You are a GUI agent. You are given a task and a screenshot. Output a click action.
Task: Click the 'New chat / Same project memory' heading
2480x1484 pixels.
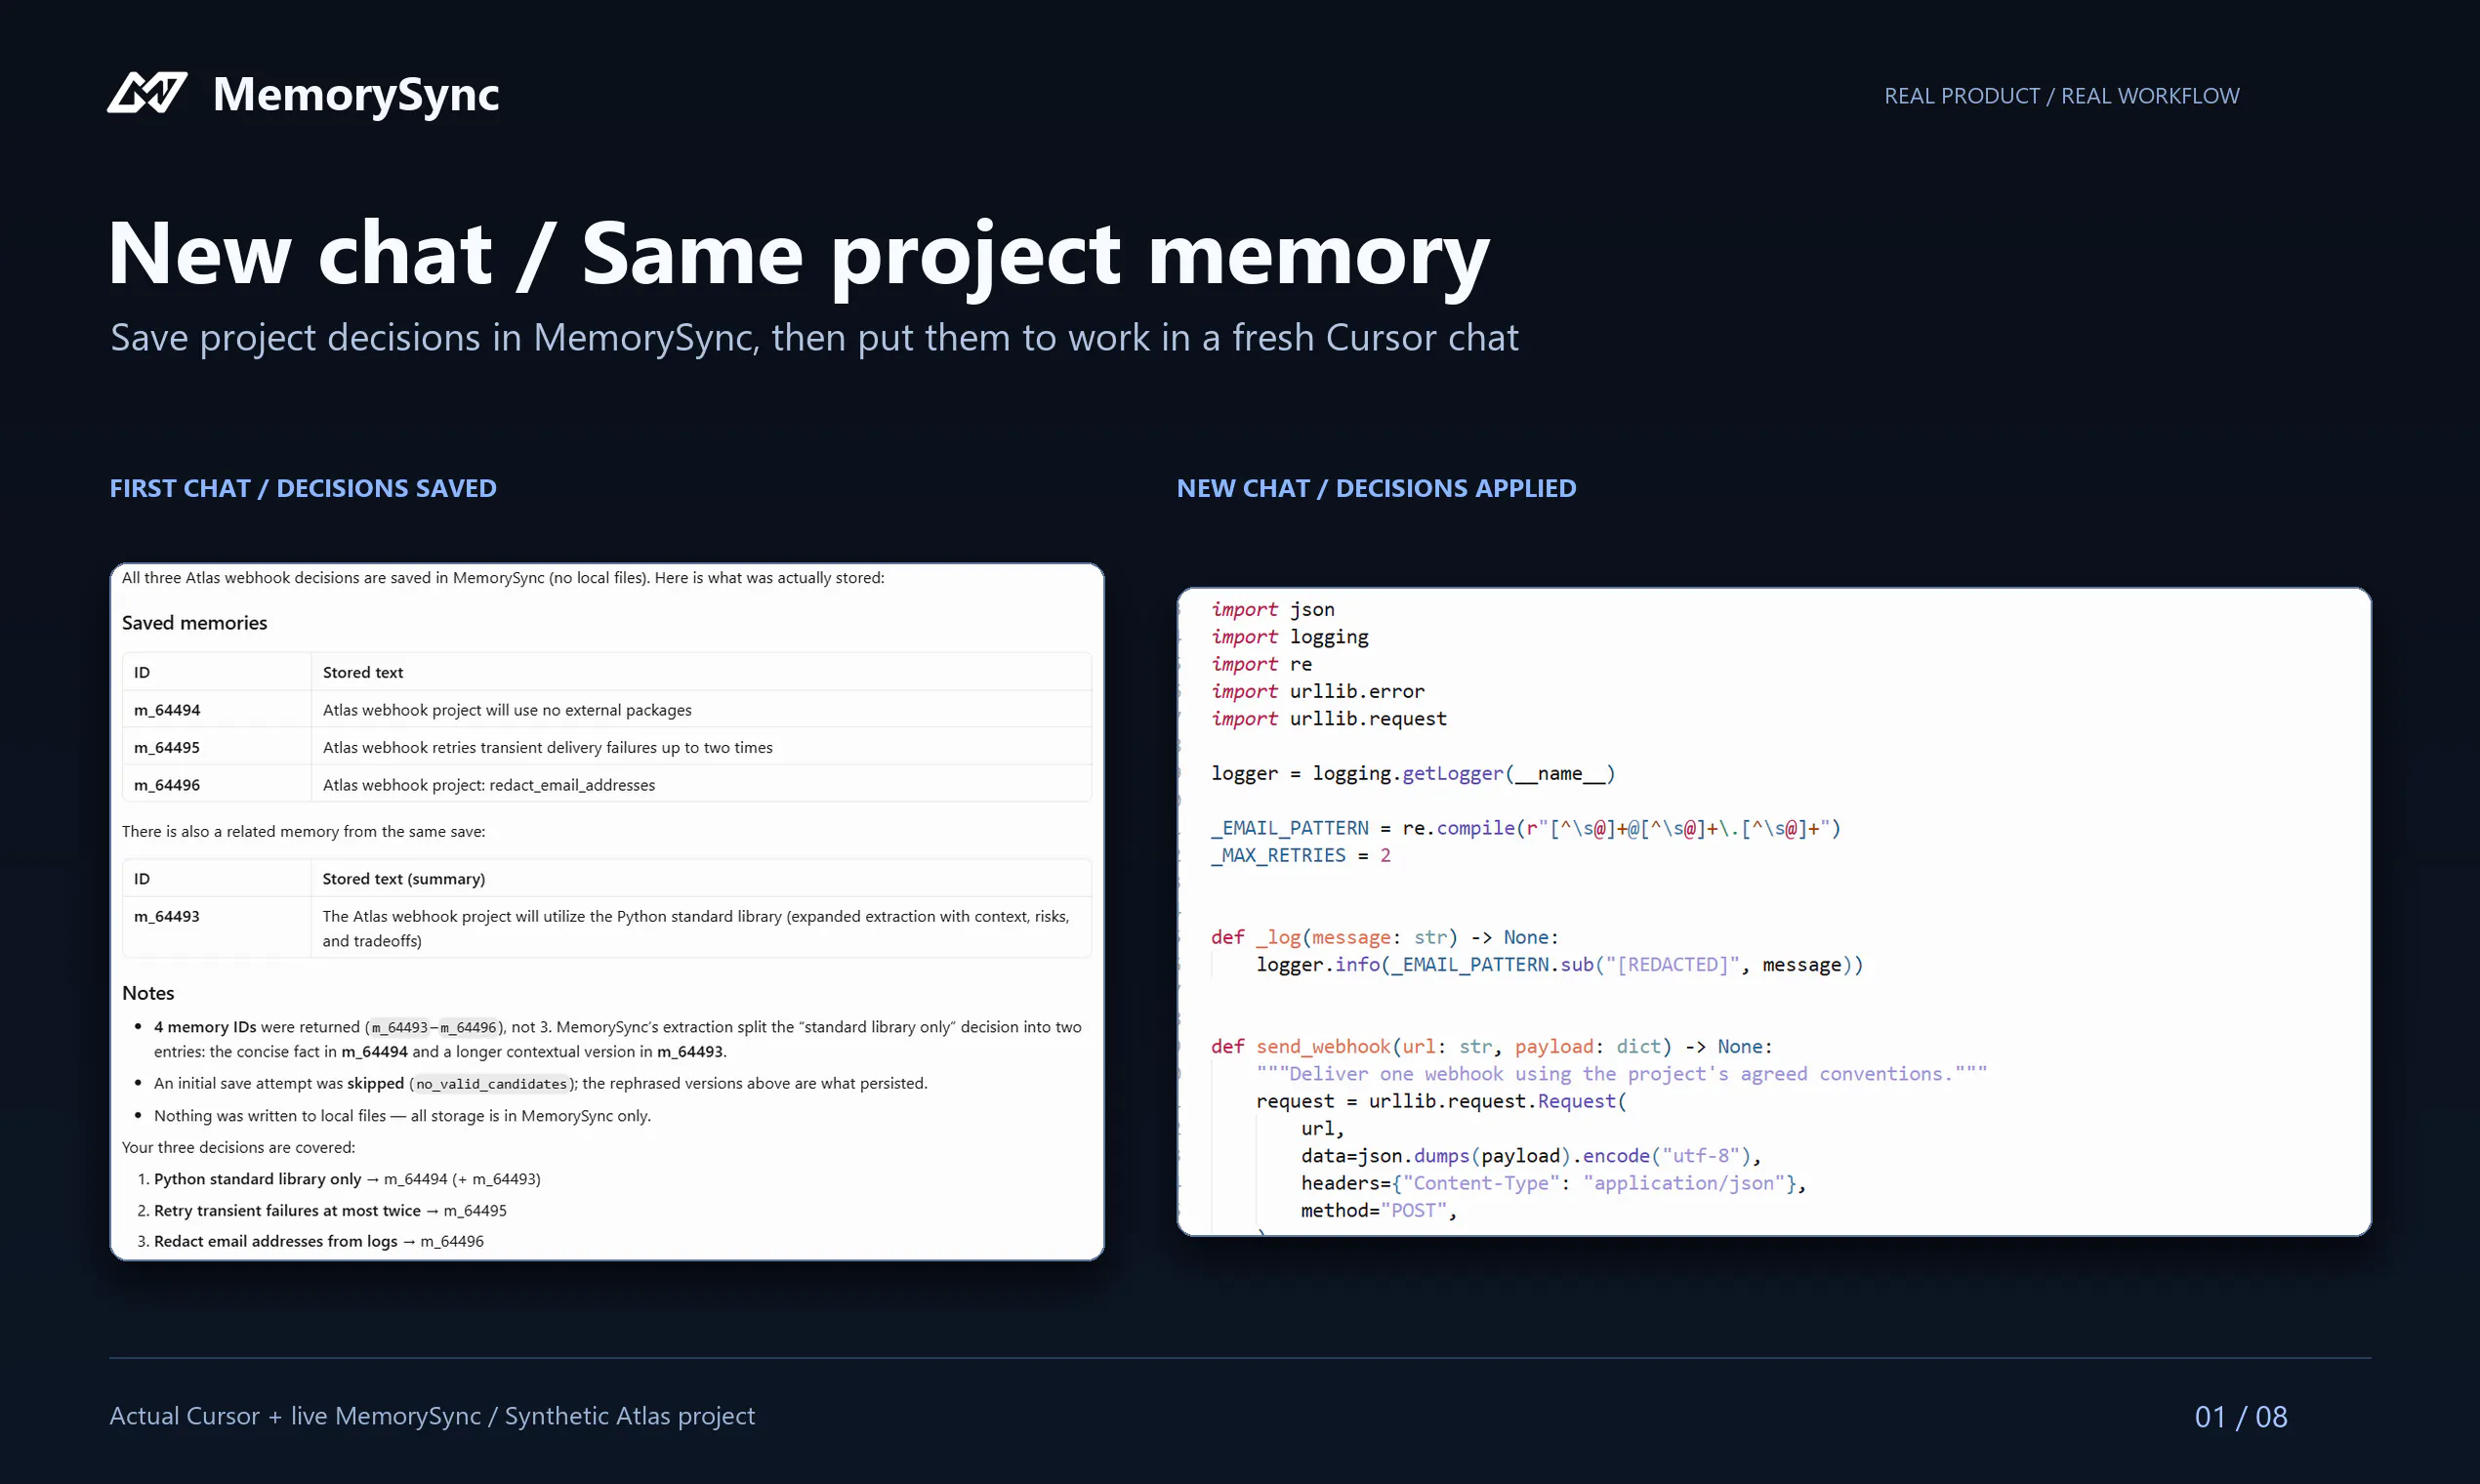799,254
